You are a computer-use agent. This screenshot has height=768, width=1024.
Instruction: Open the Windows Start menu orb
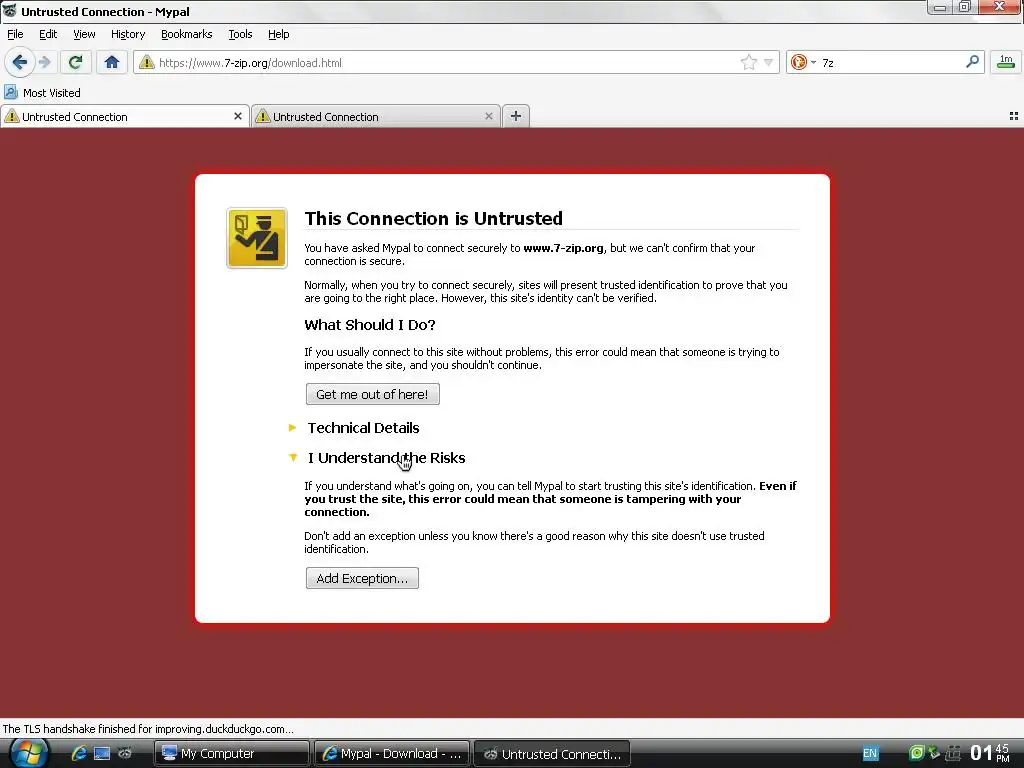27,754
